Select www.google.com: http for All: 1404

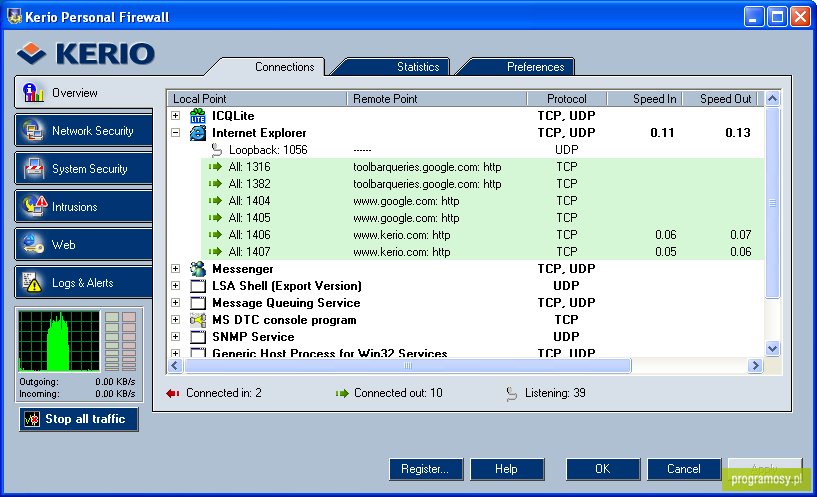point(406,201)
